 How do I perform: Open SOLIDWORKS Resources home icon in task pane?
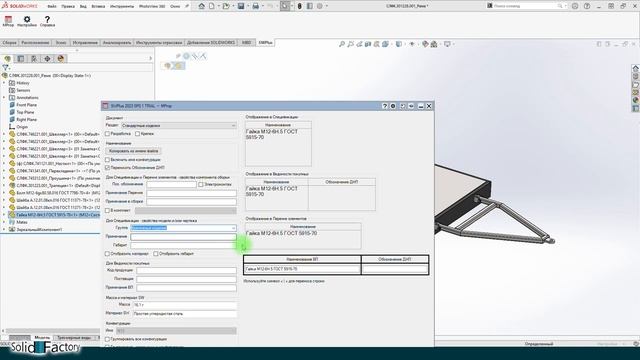pos(636,68)
